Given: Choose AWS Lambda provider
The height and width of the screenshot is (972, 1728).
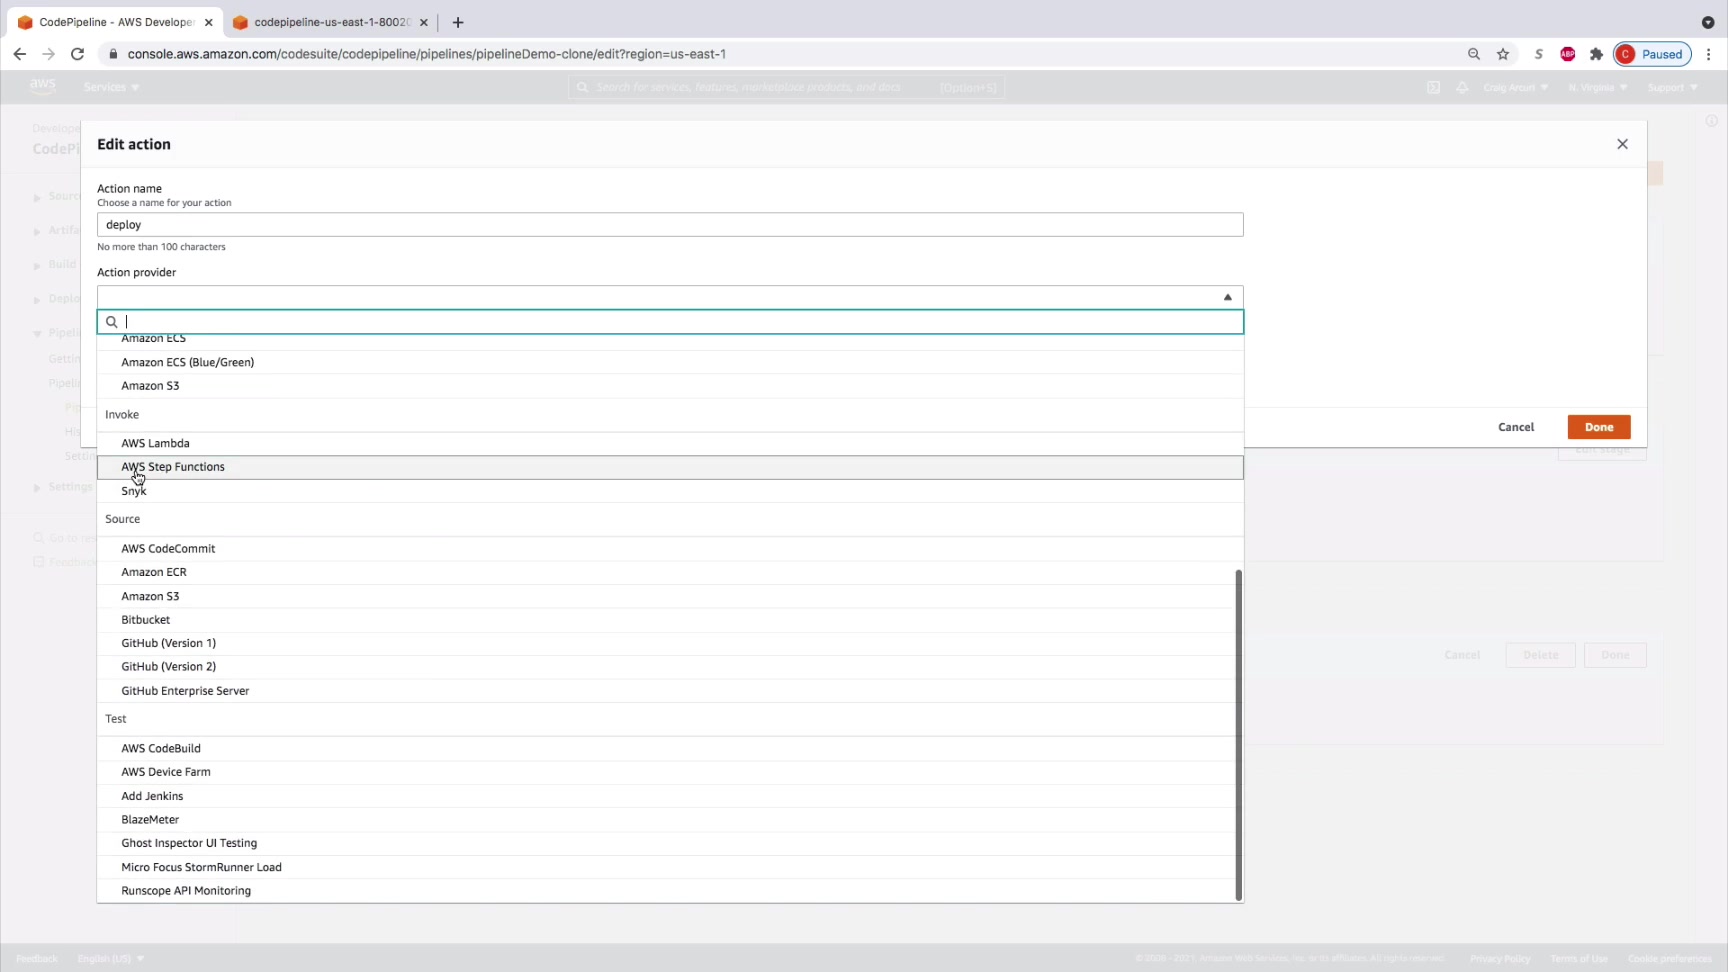Looking at the screenshot, I should tap(670, 443).
